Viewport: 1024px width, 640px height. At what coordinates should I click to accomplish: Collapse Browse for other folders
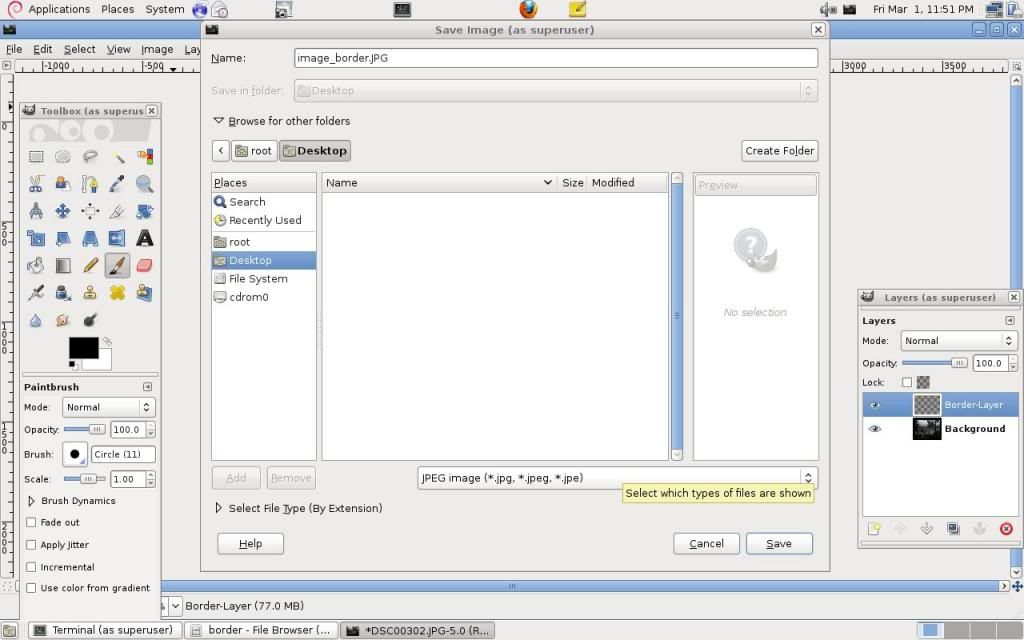(219, 121)
